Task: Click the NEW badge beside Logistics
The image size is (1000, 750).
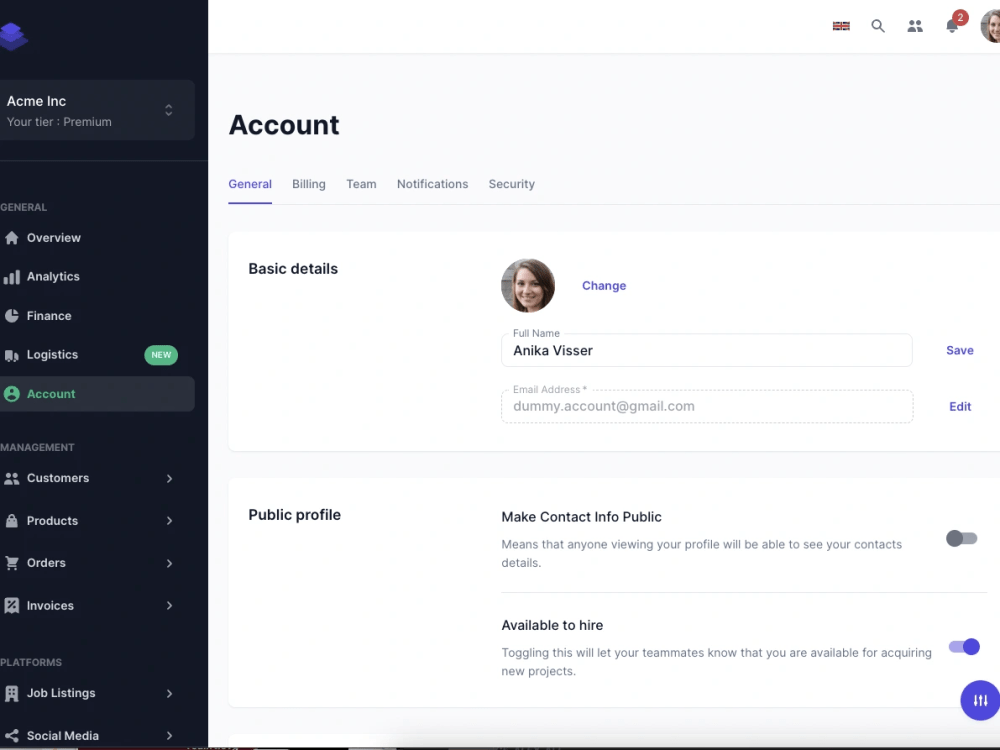Action: [161, 355]
